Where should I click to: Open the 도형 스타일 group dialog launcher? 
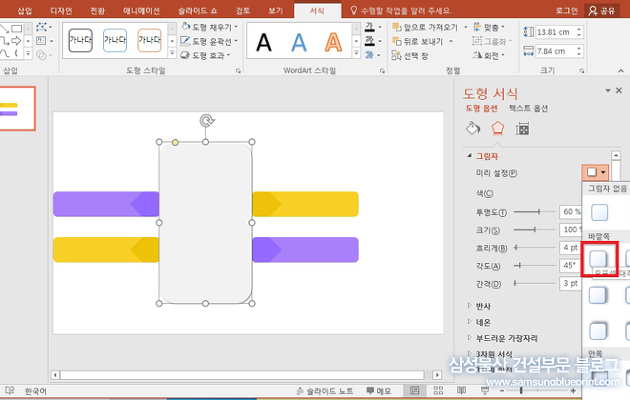coord(238,71)
